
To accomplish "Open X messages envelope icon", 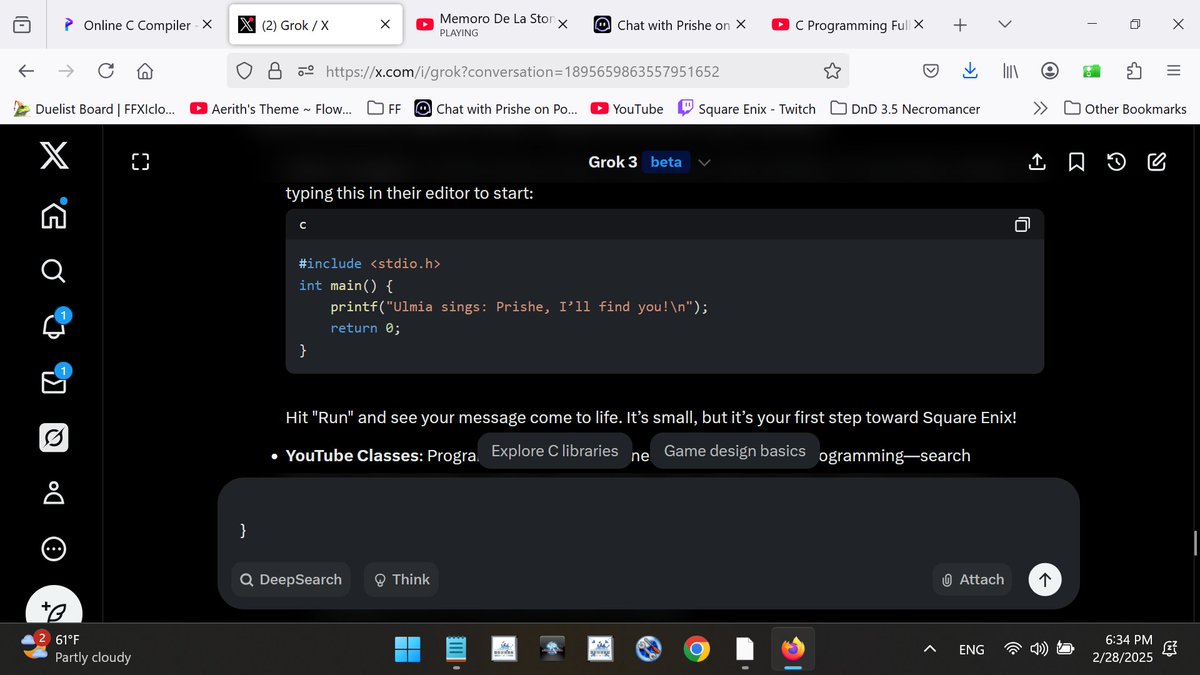I will pos(54,381).
